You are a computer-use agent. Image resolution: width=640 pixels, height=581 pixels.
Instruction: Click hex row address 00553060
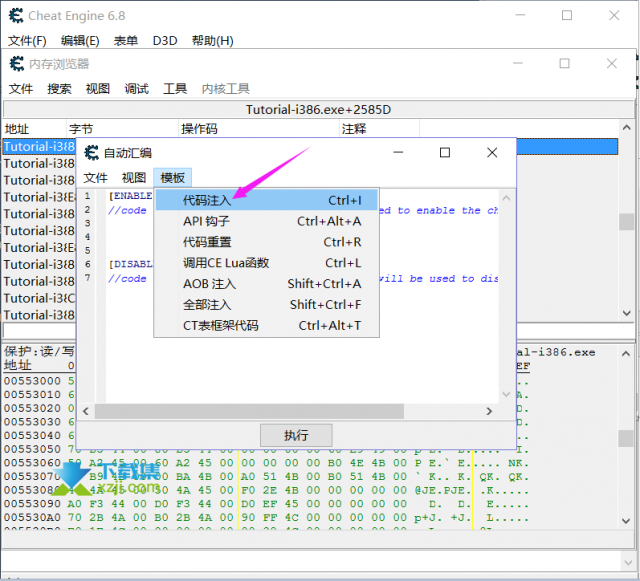pyautogui.click(x=32, y=463)
